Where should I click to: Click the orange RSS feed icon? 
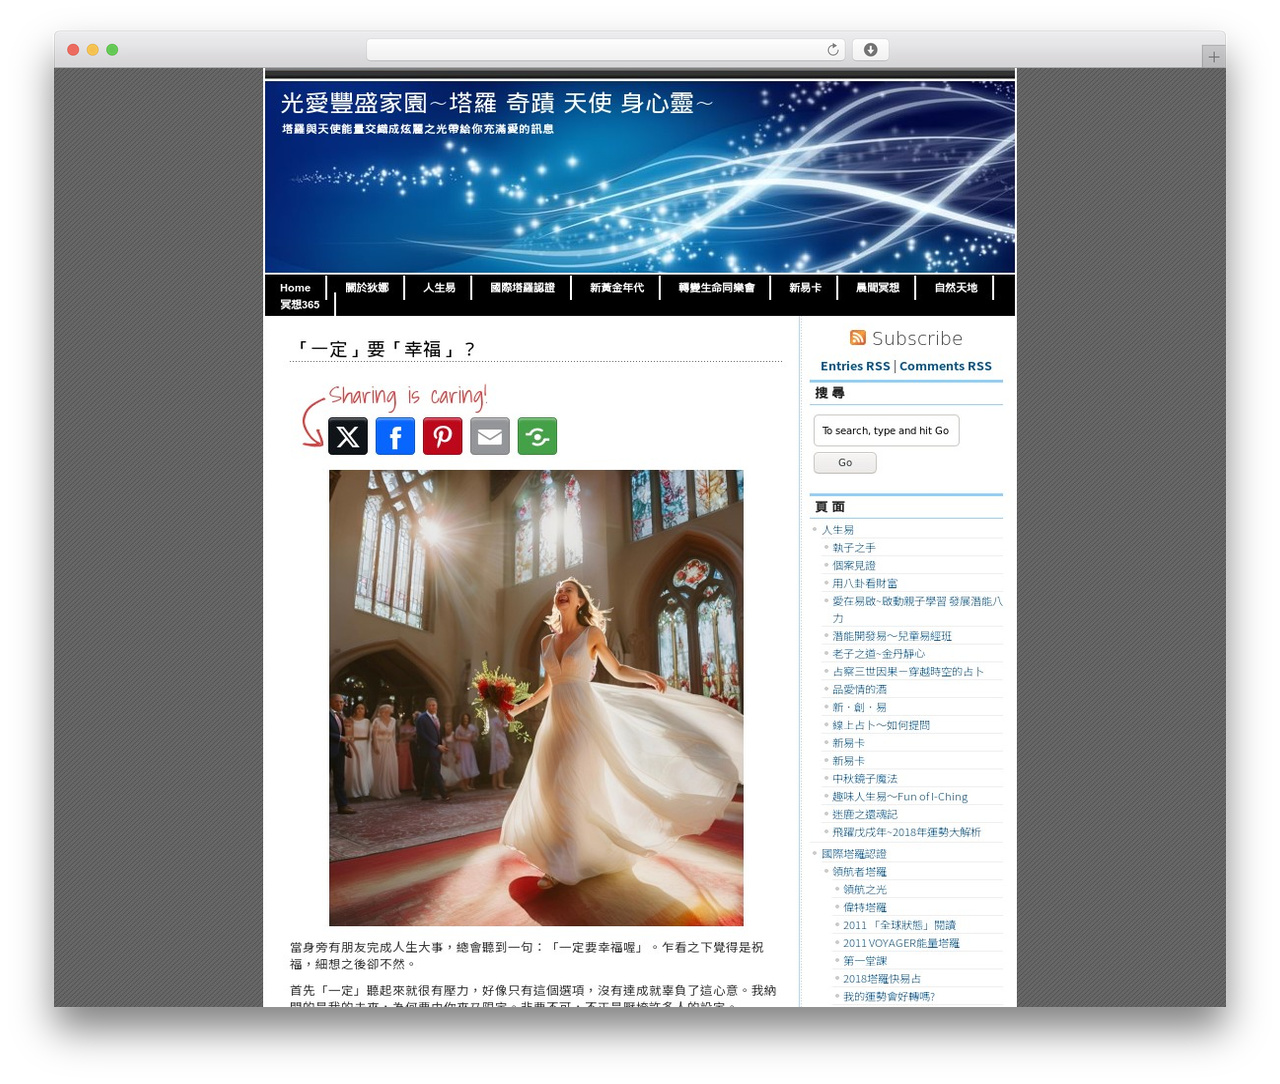tap(858, 338)
